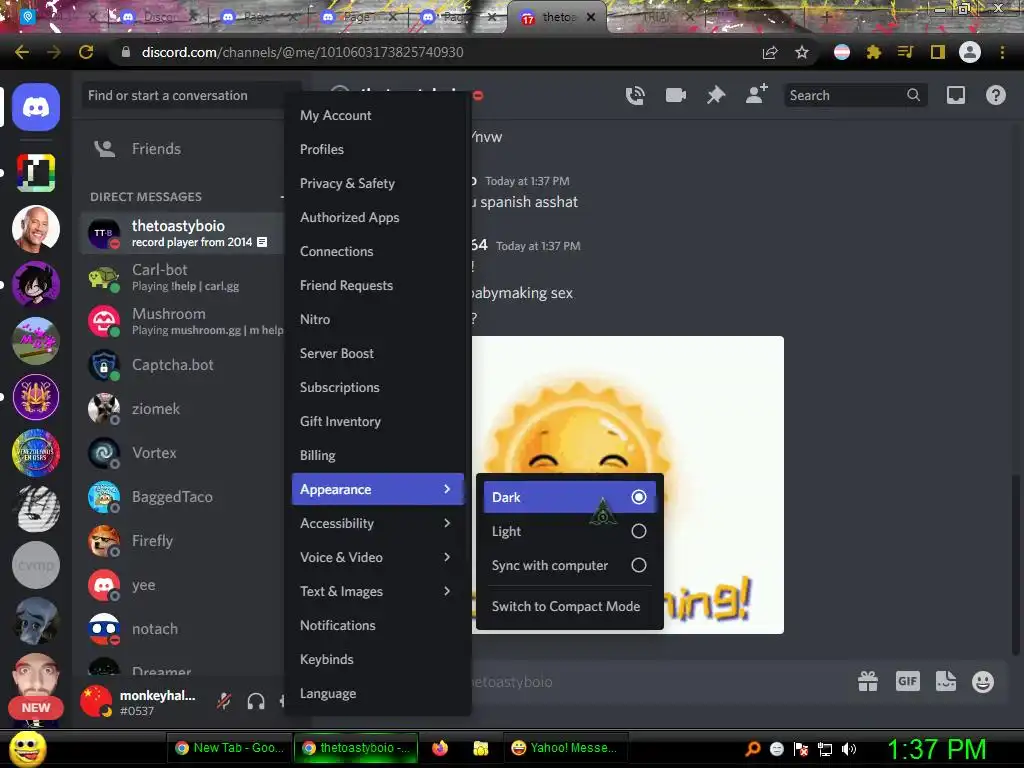Reload the page
Viewport: 1024px width, 768px height.
pyautogui.click(x=86, y=52)
